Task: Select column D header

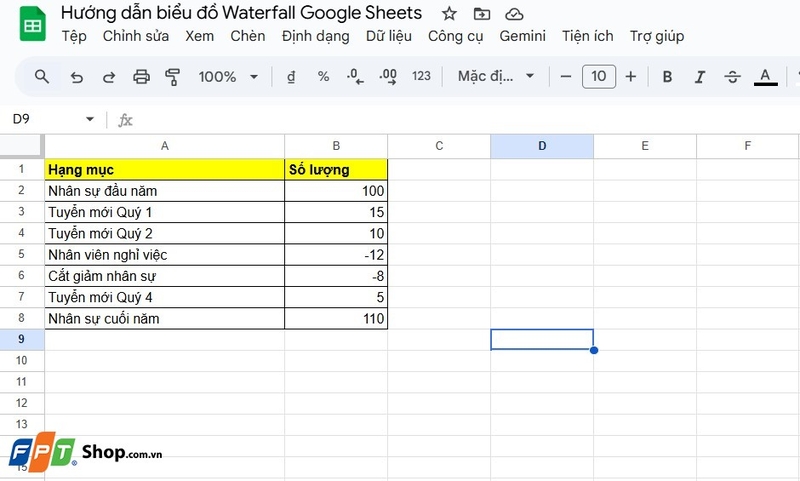Action: pyautogui.click(x=542, y=146)
